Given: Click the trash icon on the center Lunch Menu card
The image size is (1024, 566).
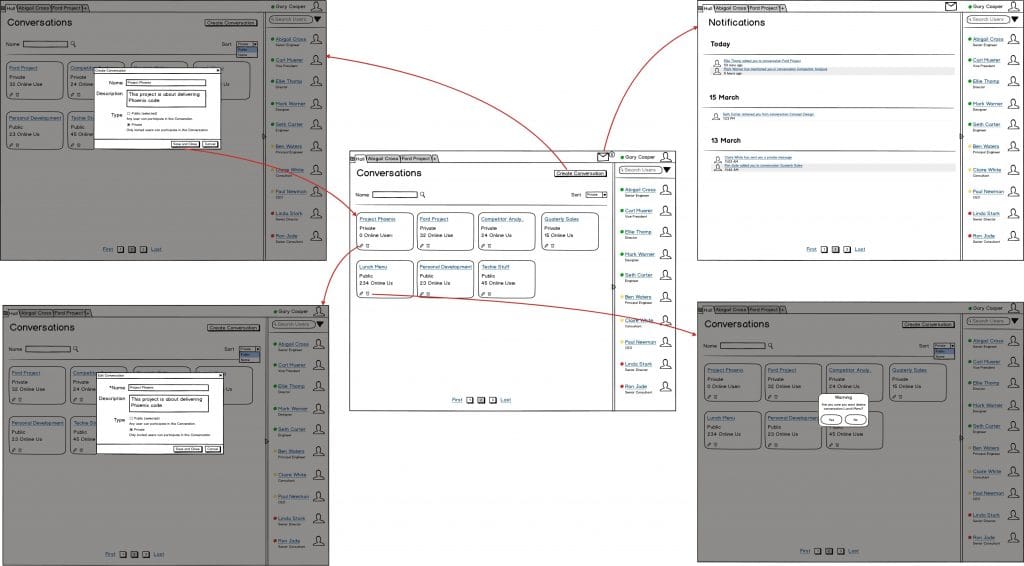Looking at the screenshot, I should [x=368, y=294].
